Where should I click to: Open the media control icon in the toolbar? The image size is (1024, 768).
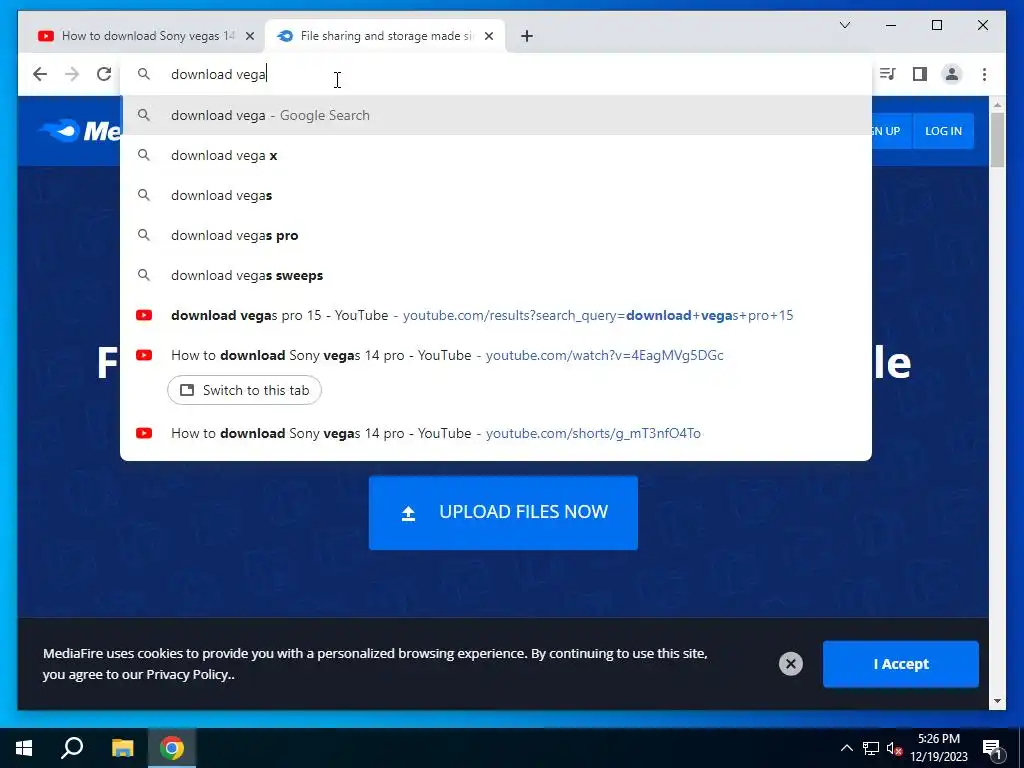click(x=888, y=74)
